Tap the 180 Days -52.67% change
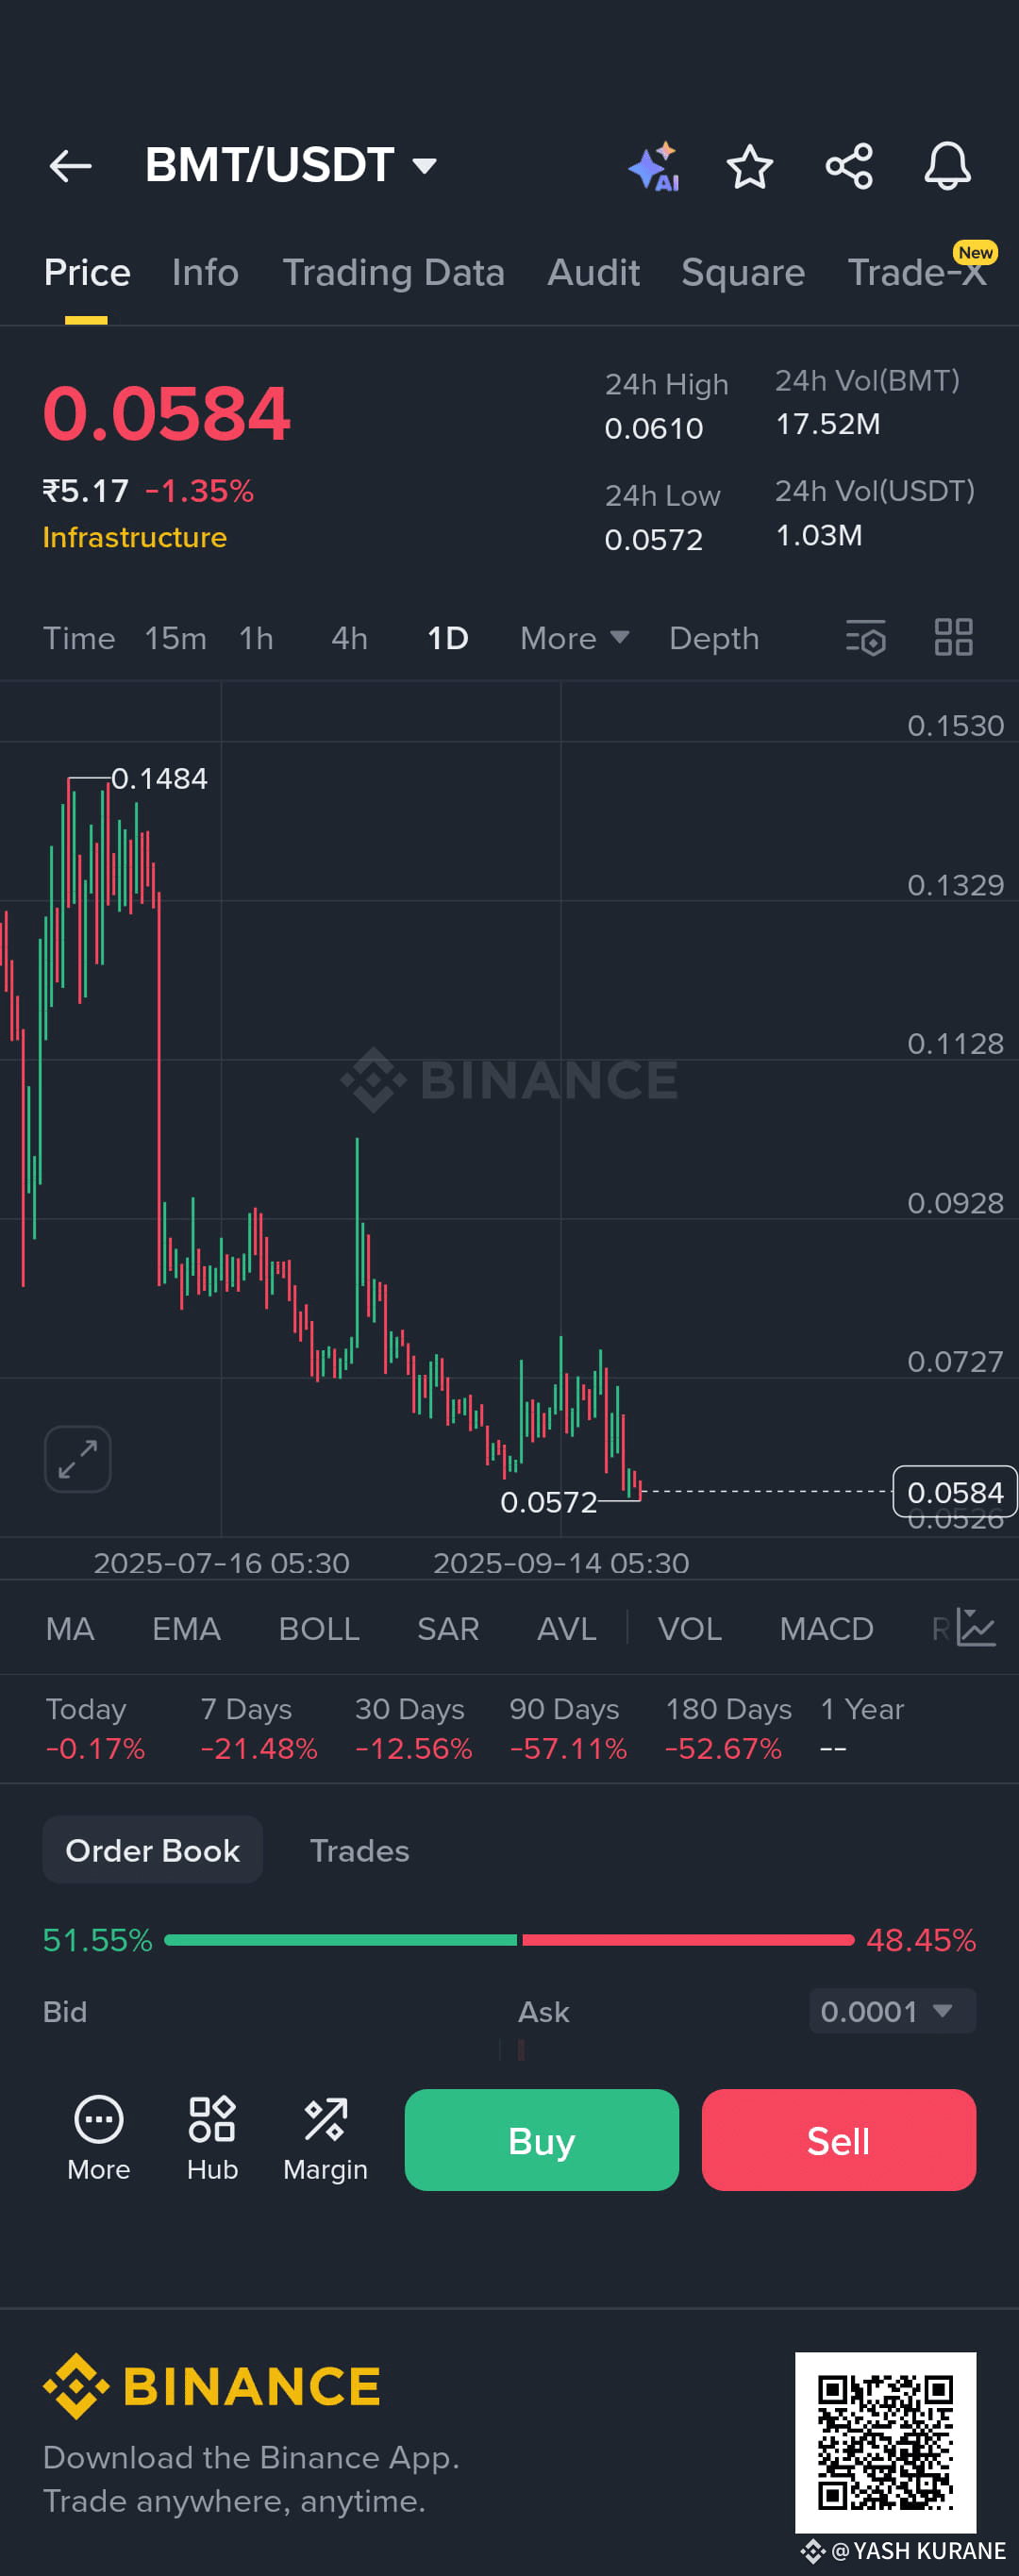This screenshot has height=2576, width=1019. 728,1729
